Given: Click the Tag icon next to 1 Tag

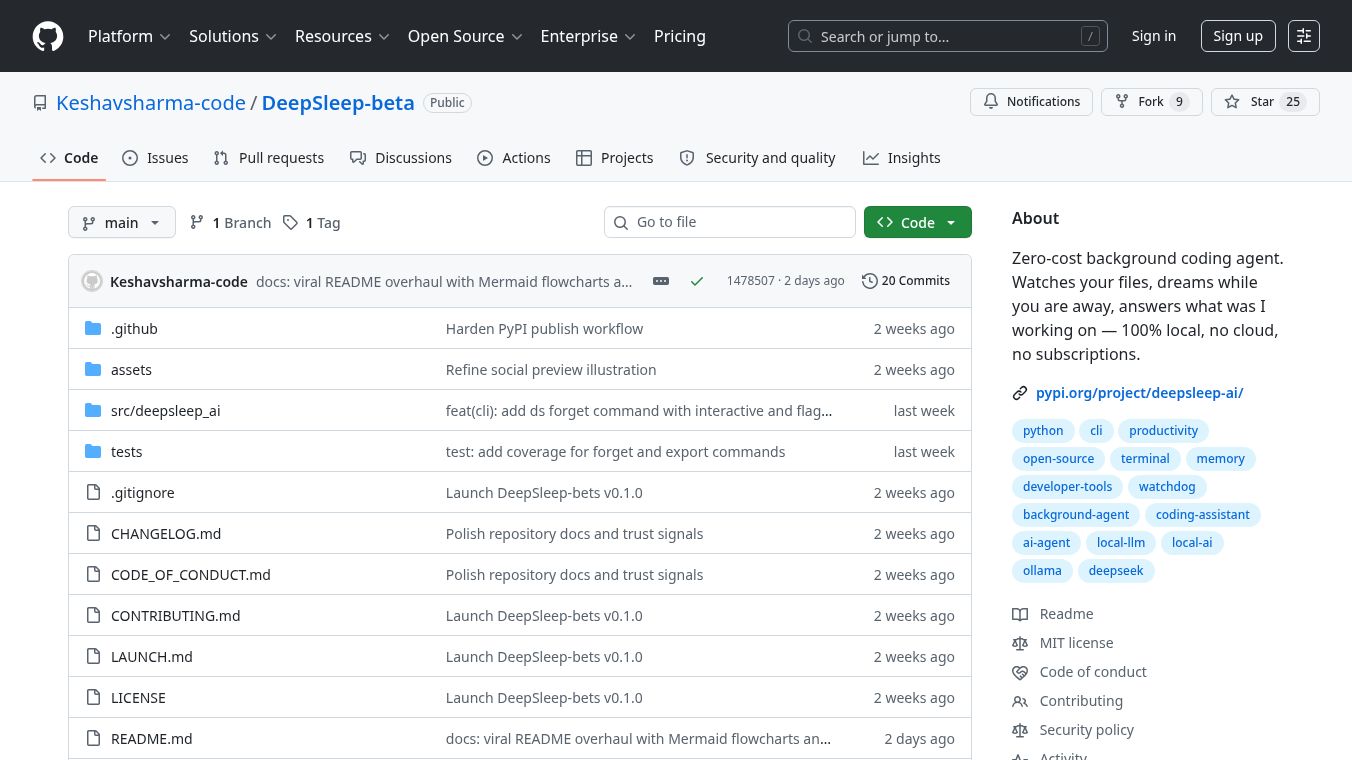Looking at the screenshot, I should [290, 223].
